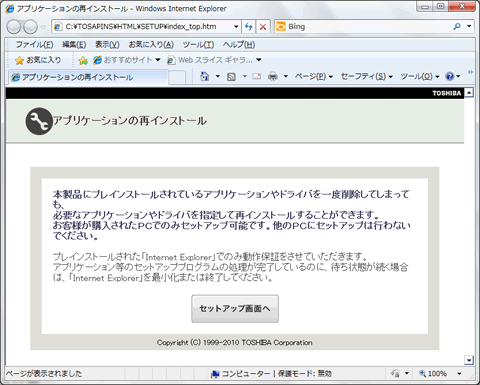This screenshot has width=480, height=385.
Task: Click the red Stop loading icon
Action: (x=263, y=27)
